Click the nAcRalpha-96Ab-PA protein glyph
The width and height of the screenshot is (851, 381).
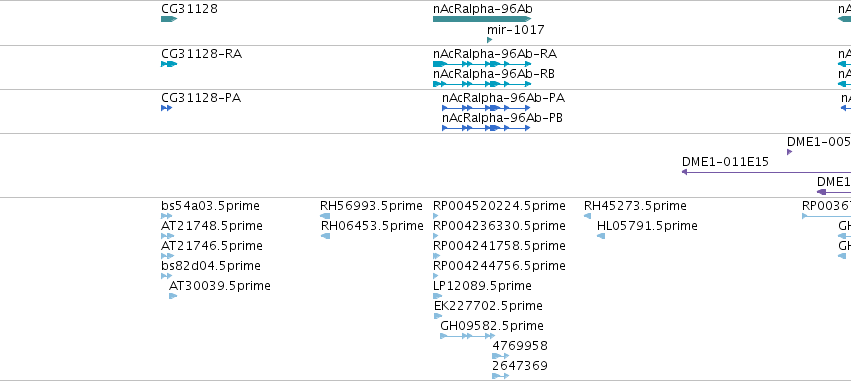pos(486,108)
